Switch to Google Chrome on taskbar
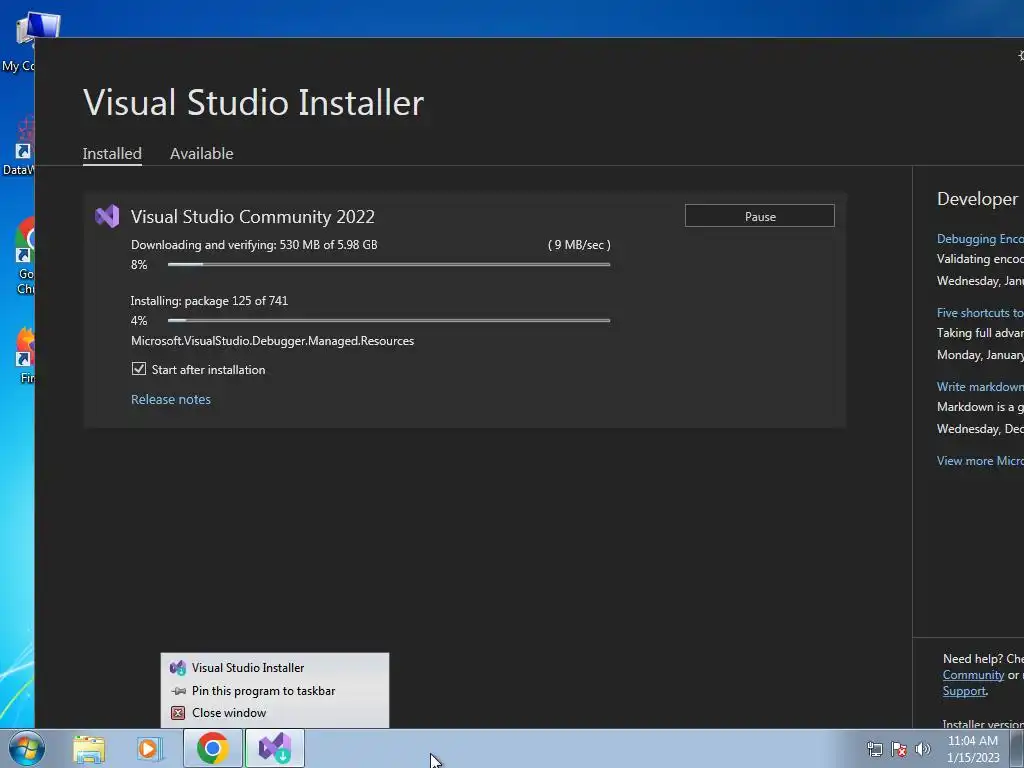Viewport: 1024px width, 768px height. 213,748
